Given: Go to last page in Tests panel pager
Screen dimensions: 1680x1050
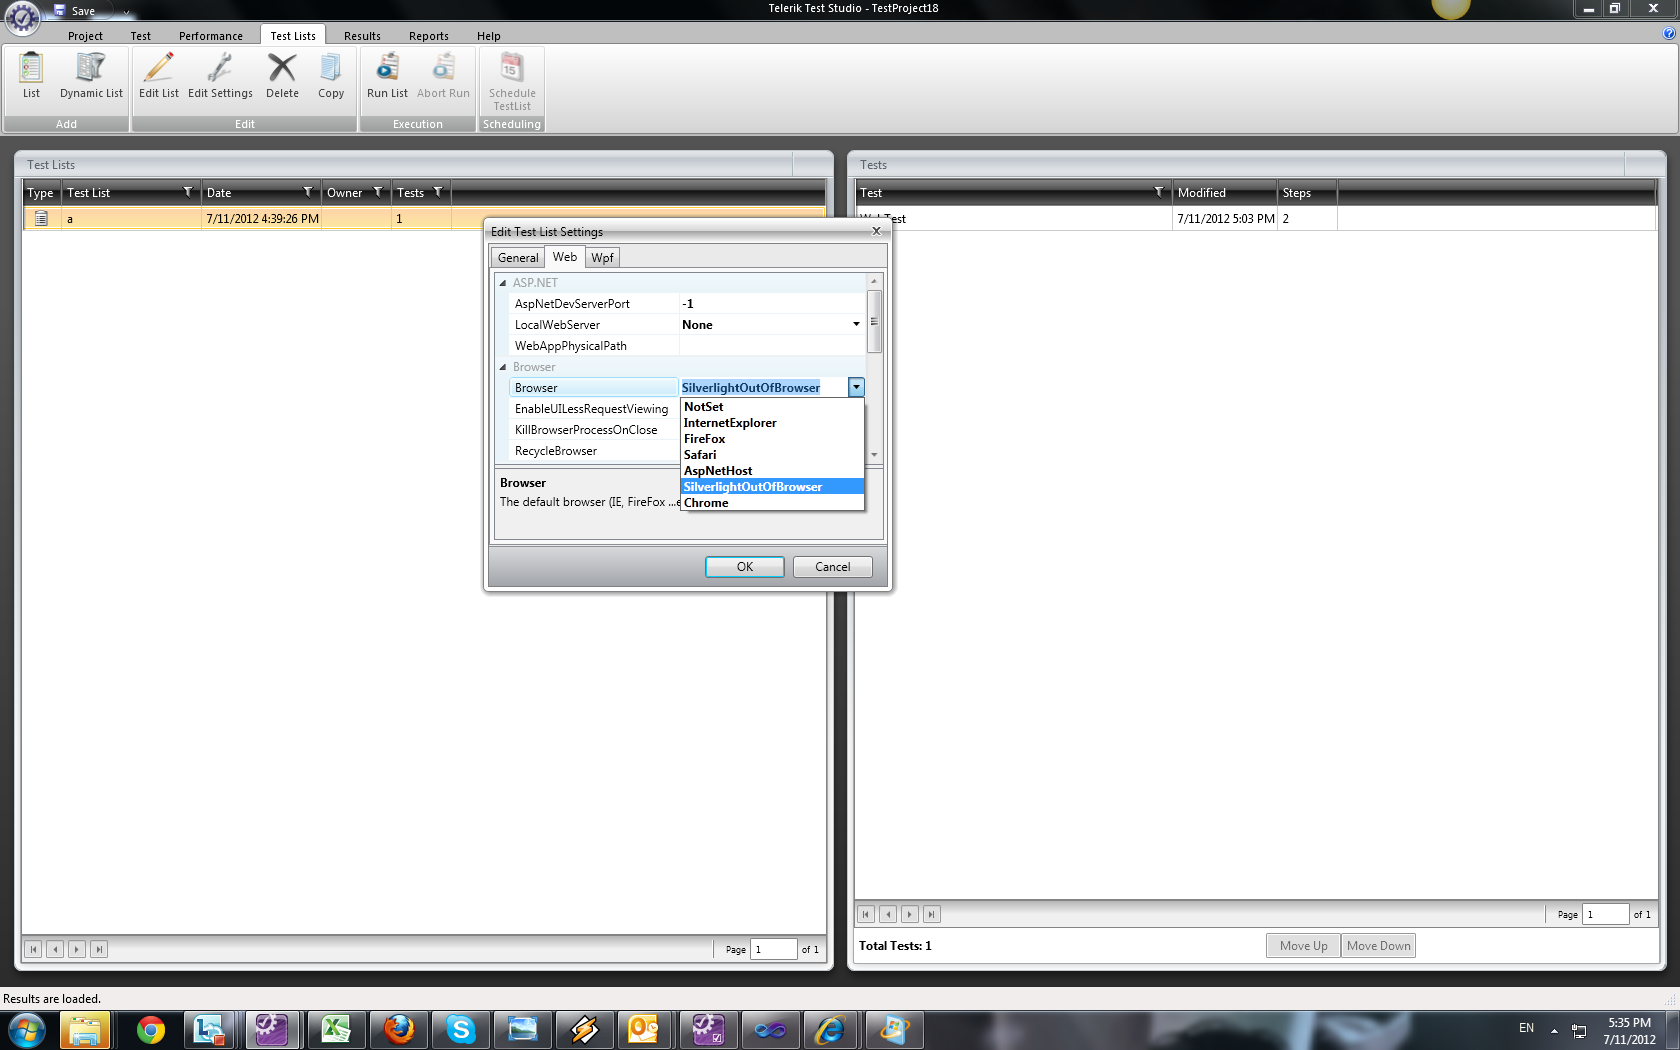Looking at the screenshot, I should [x=932, y=913].
